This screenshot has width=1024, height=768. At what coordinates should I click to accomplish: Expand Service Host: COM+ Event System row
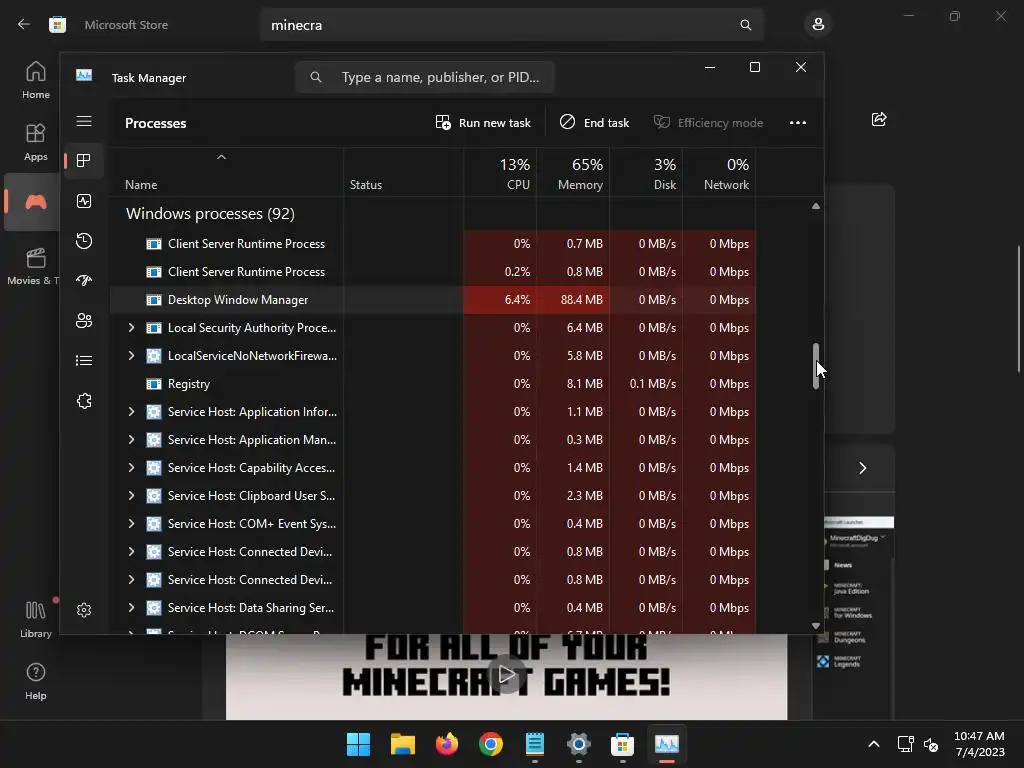coord(131,524)
